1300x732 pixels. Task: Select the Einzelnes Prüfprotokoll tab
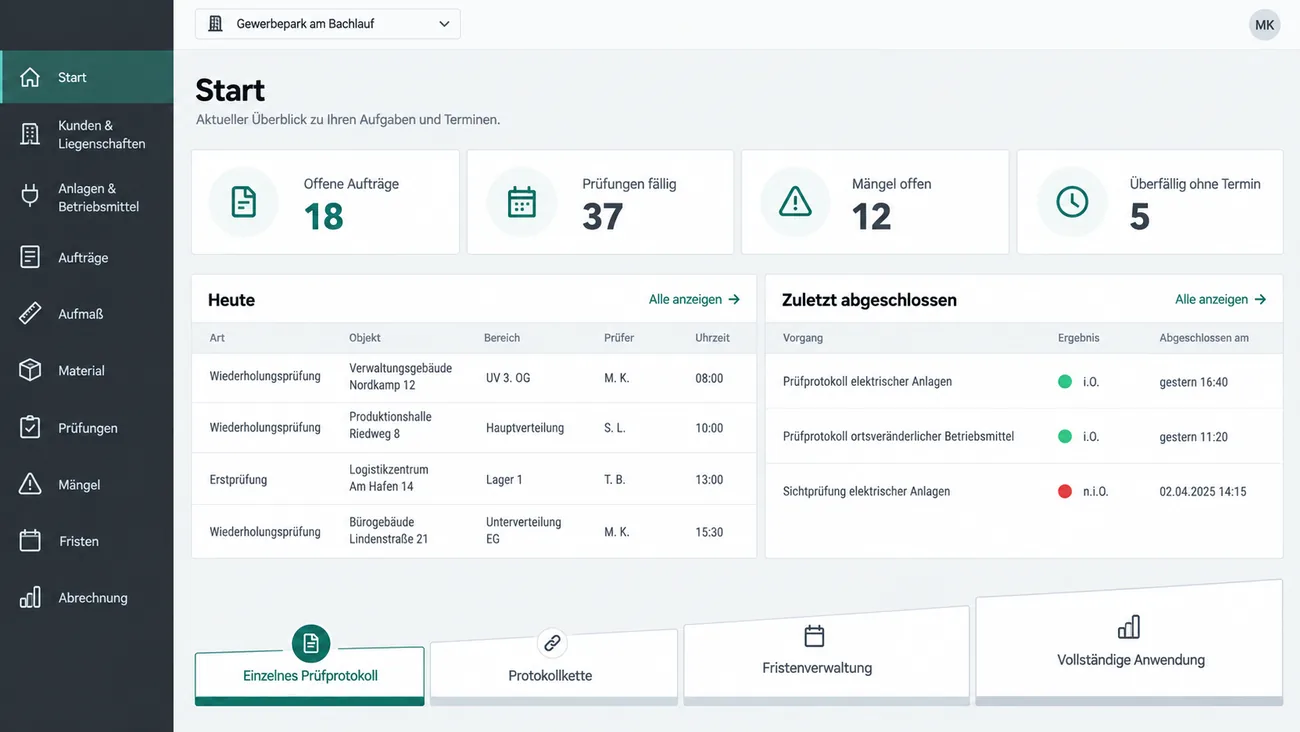pyautogui.click(x=310, y=676)
